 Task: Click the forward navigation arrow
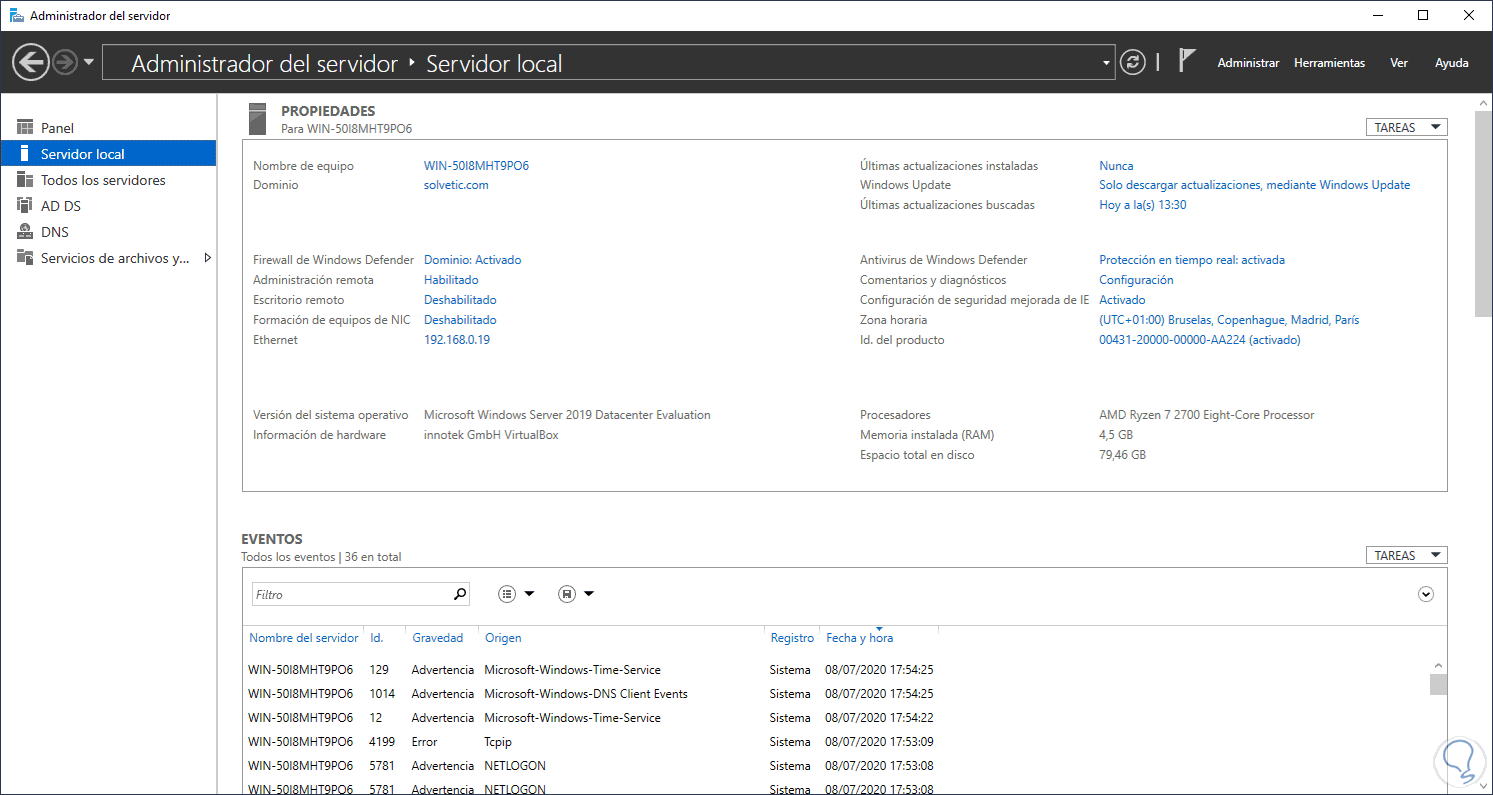(65, 63)
